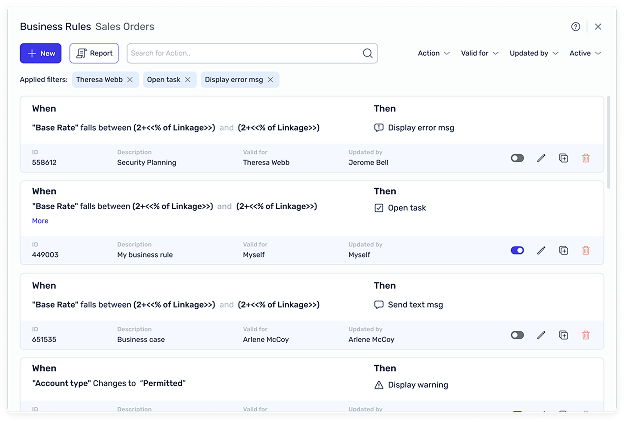Enable the Security Planning rule toggle
The image size is (624, 422).
pyautogui.click(x=517, y=158)
